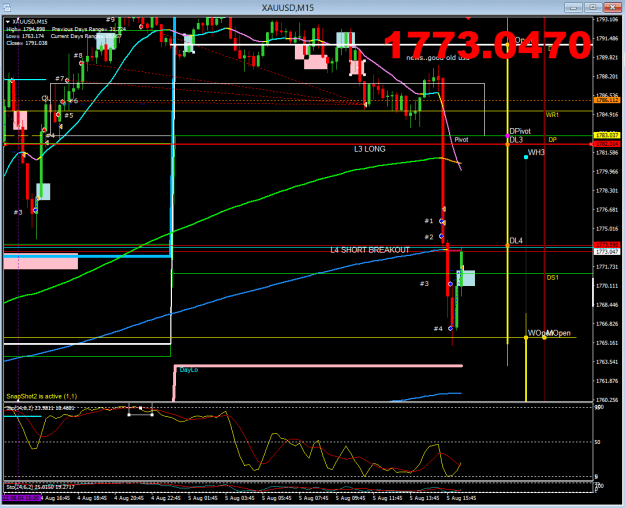Click the #9 marker label
625x508 pixels.
coord(110,20)
